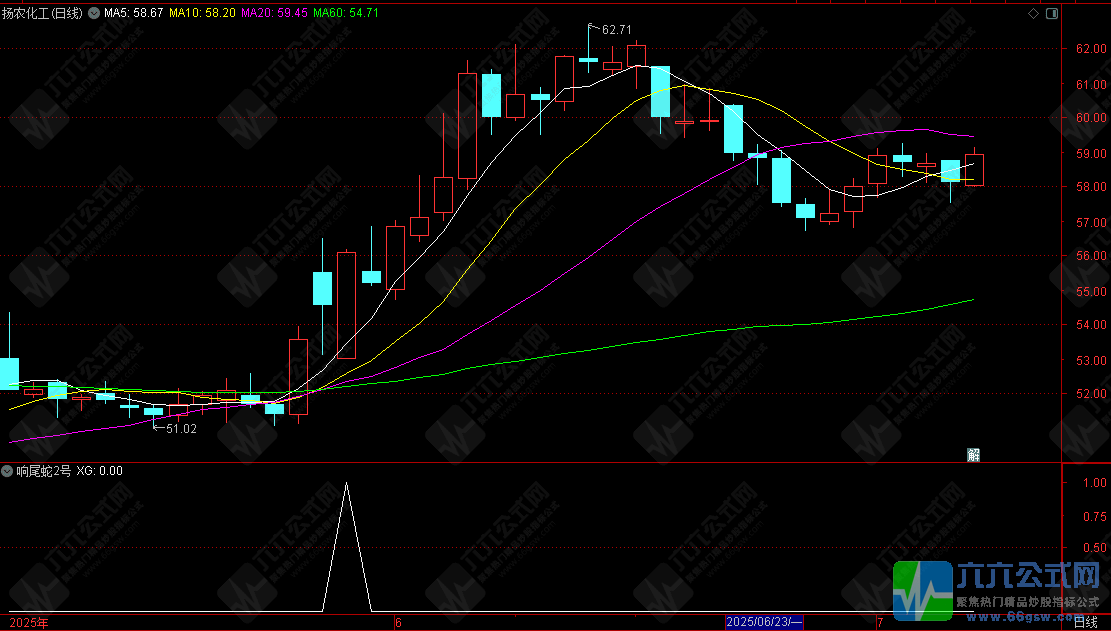1111x631 pixels.
Task: Click the 54.00 price axis label
Action: (x=1092, y=325)
